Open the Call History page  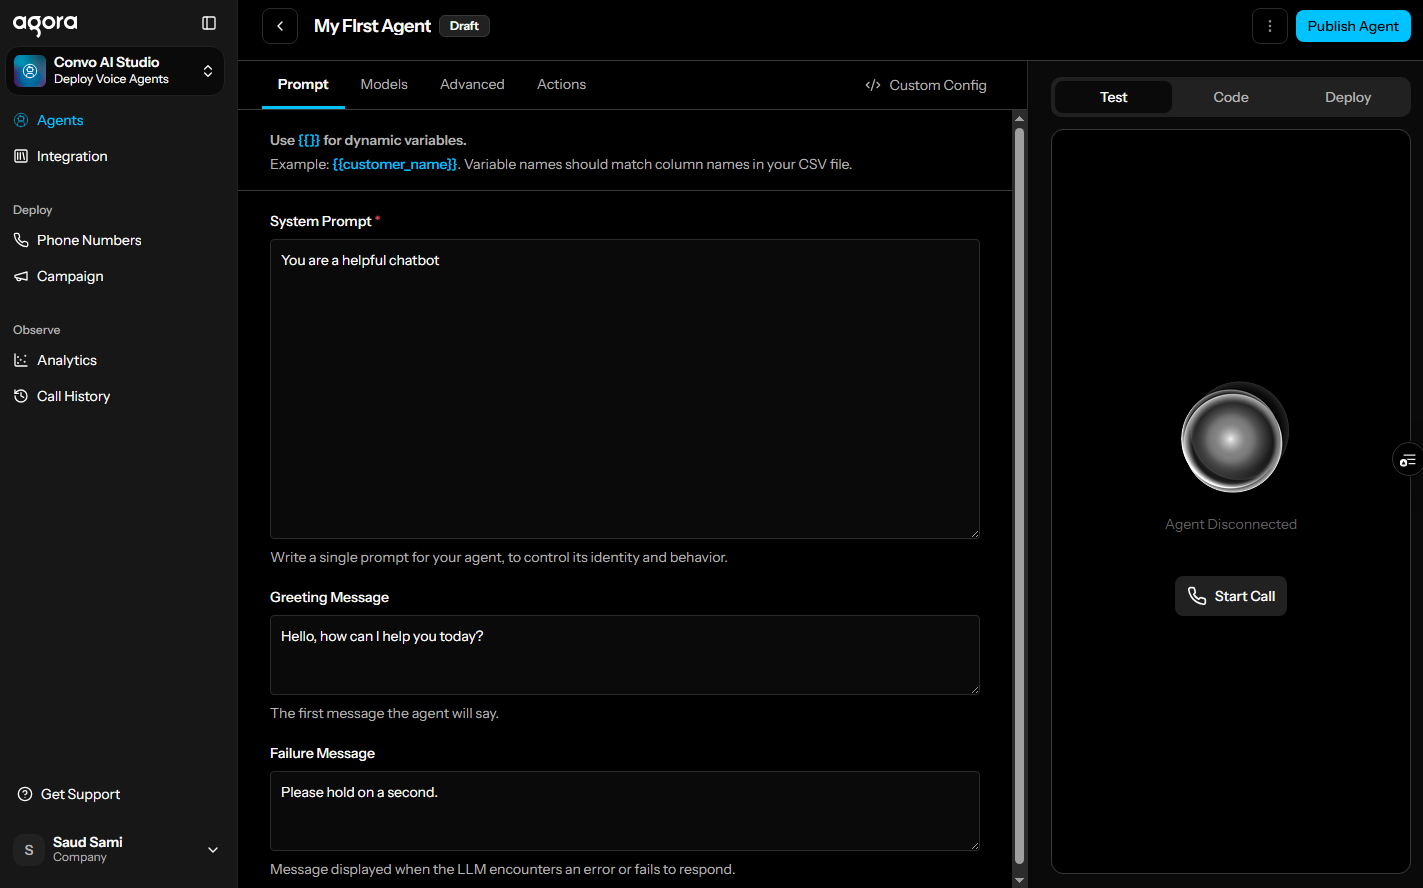point(73,396)
